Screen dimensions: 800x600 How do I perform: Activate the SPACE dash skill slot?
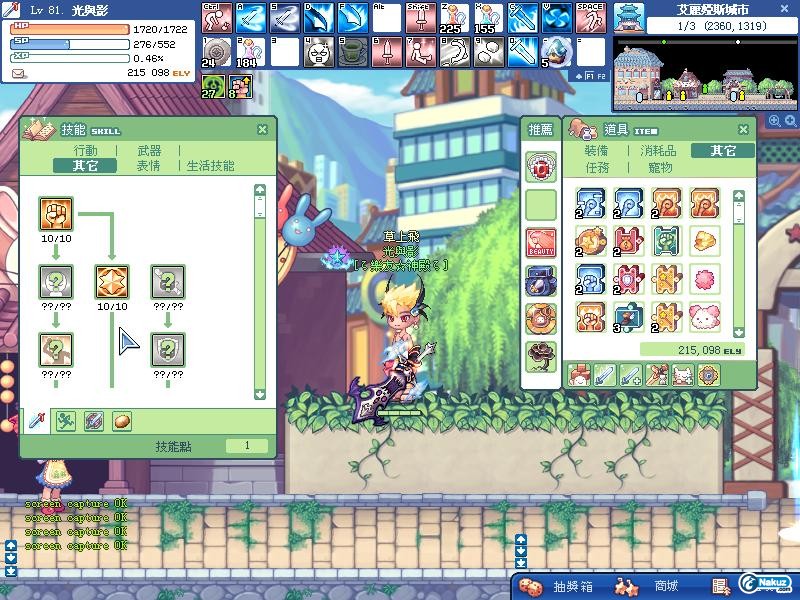[x=591, y=18]
